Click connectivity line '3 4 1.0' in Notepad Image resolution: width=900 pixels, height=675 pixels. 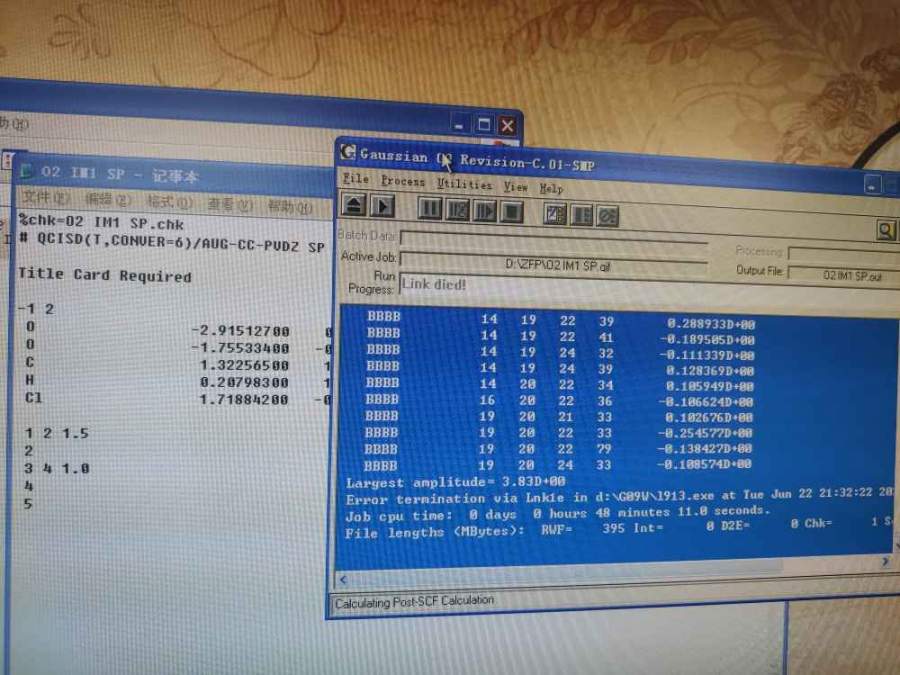click(x=56, y=468)
